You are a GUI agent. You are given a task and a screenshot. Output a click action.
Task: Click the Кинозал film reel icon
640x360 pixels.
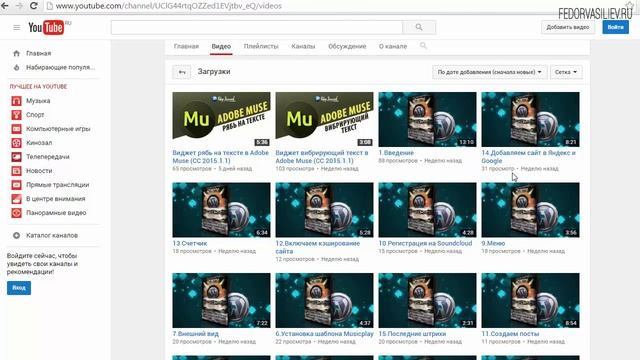point(16,143)
